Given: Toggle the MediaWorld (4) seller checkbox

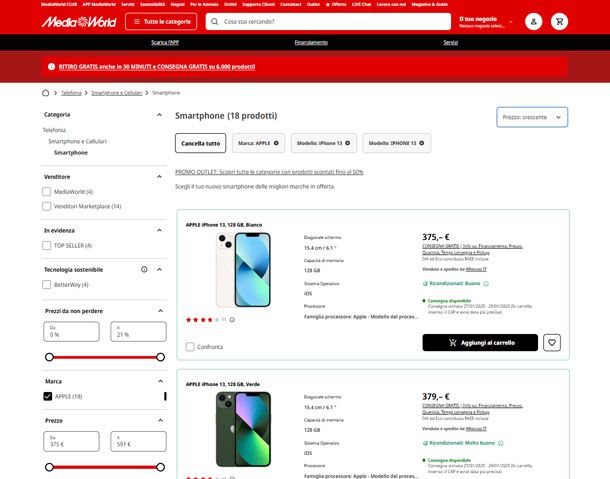Looking at the screenshot, I should click(46, 191).
